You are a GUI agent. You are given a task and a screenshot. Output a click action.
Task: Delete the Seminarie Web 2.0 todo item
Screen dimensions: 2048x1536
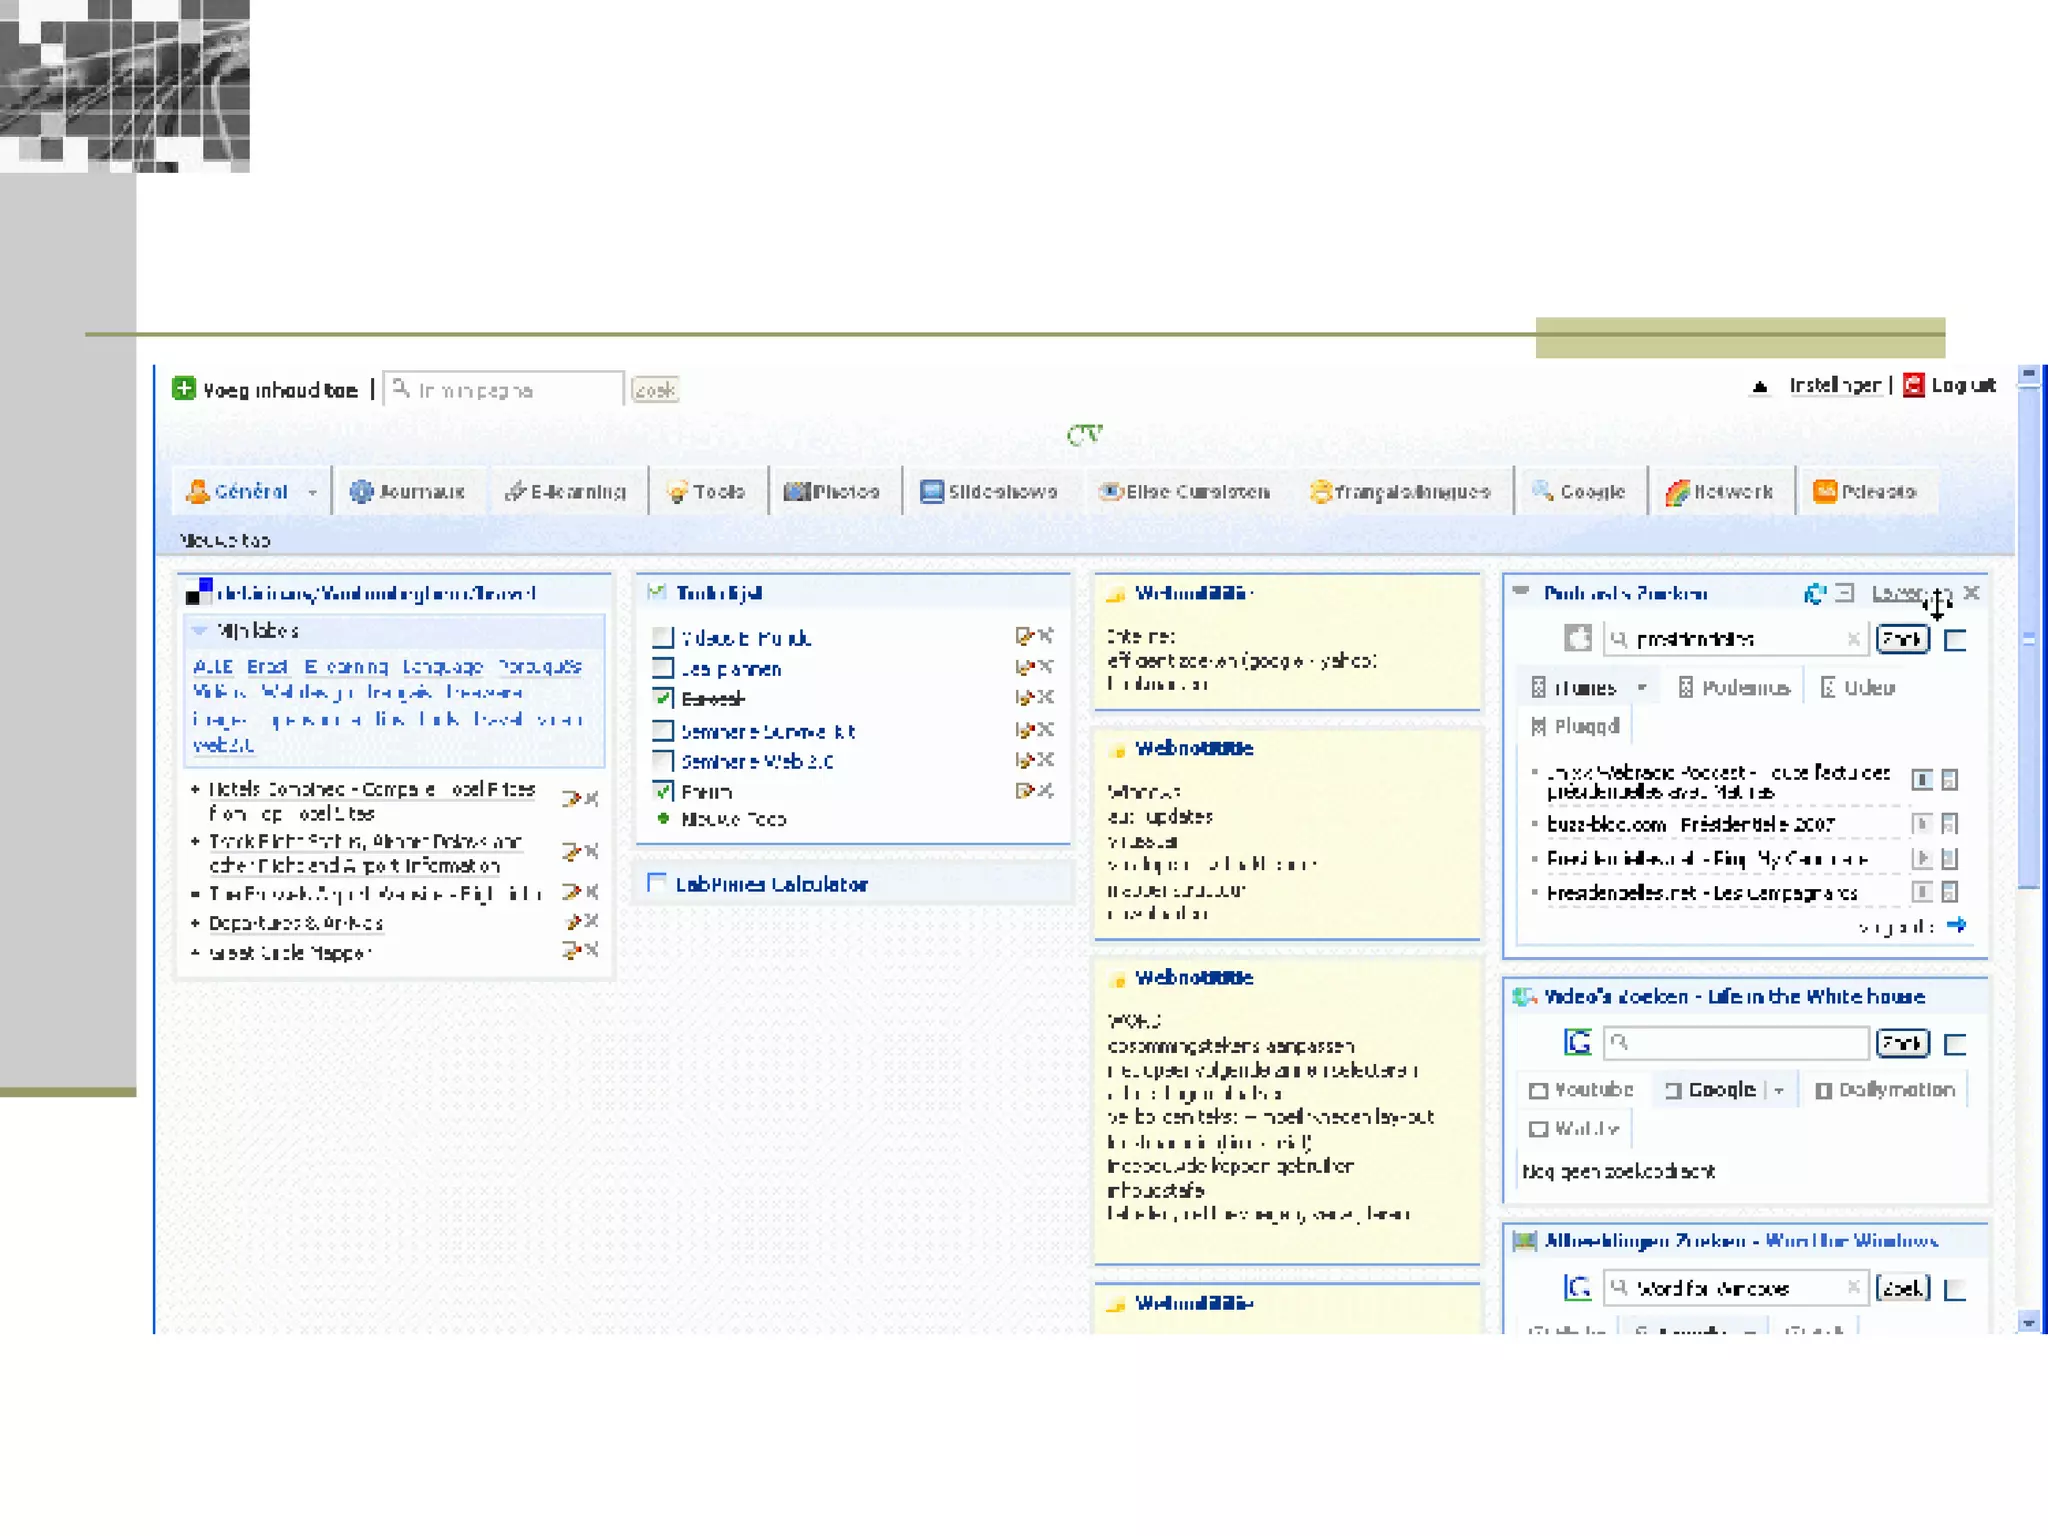[x=1046, y=760]
